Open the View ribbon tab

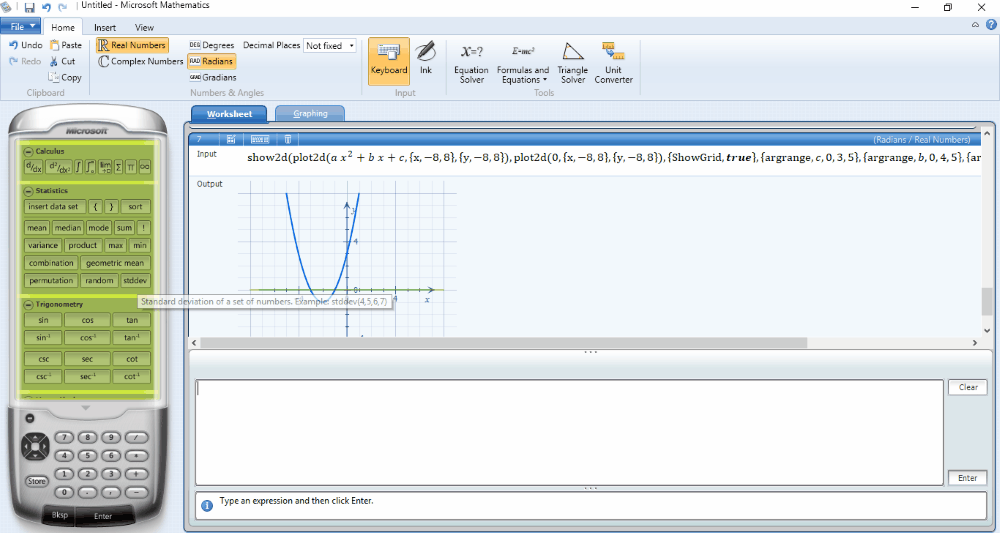point(144,27)
